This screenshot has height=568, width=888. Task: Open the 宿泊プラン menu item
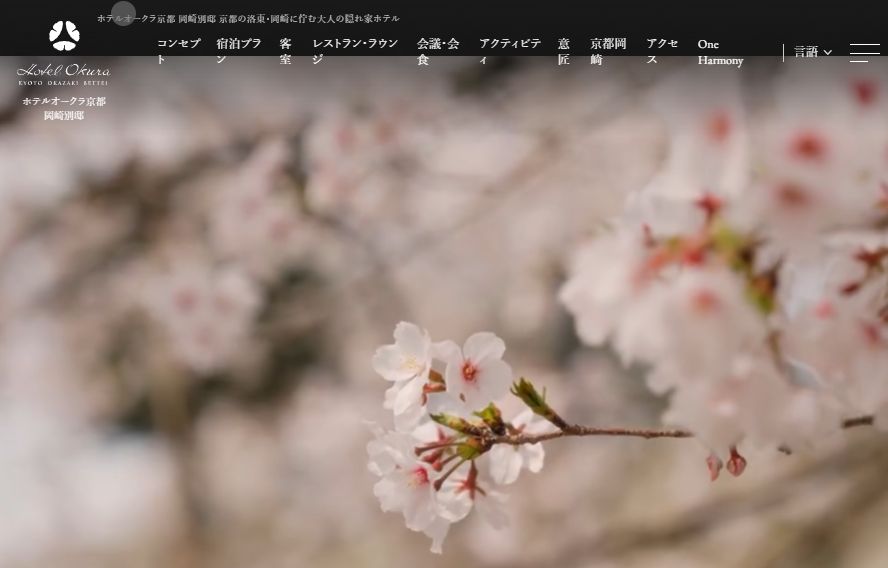(239, 51)
